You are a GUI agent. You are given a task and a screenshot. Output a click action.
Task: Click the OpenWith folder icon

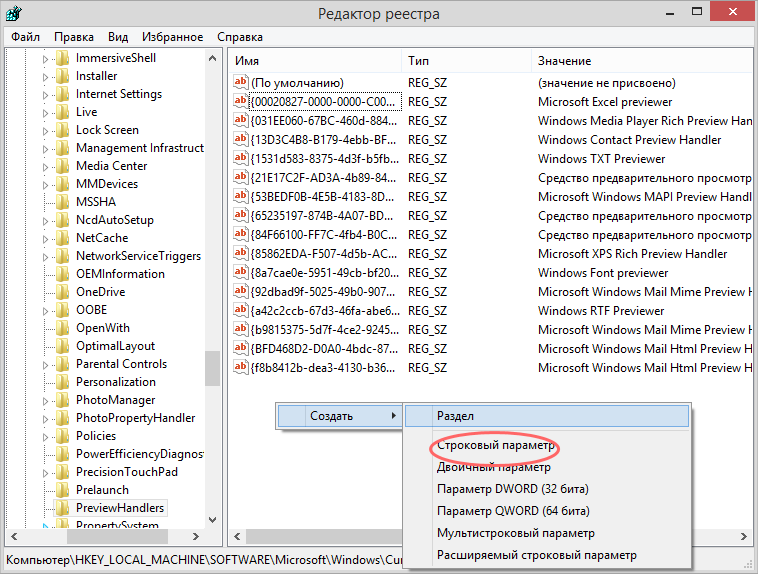[62, 328]
